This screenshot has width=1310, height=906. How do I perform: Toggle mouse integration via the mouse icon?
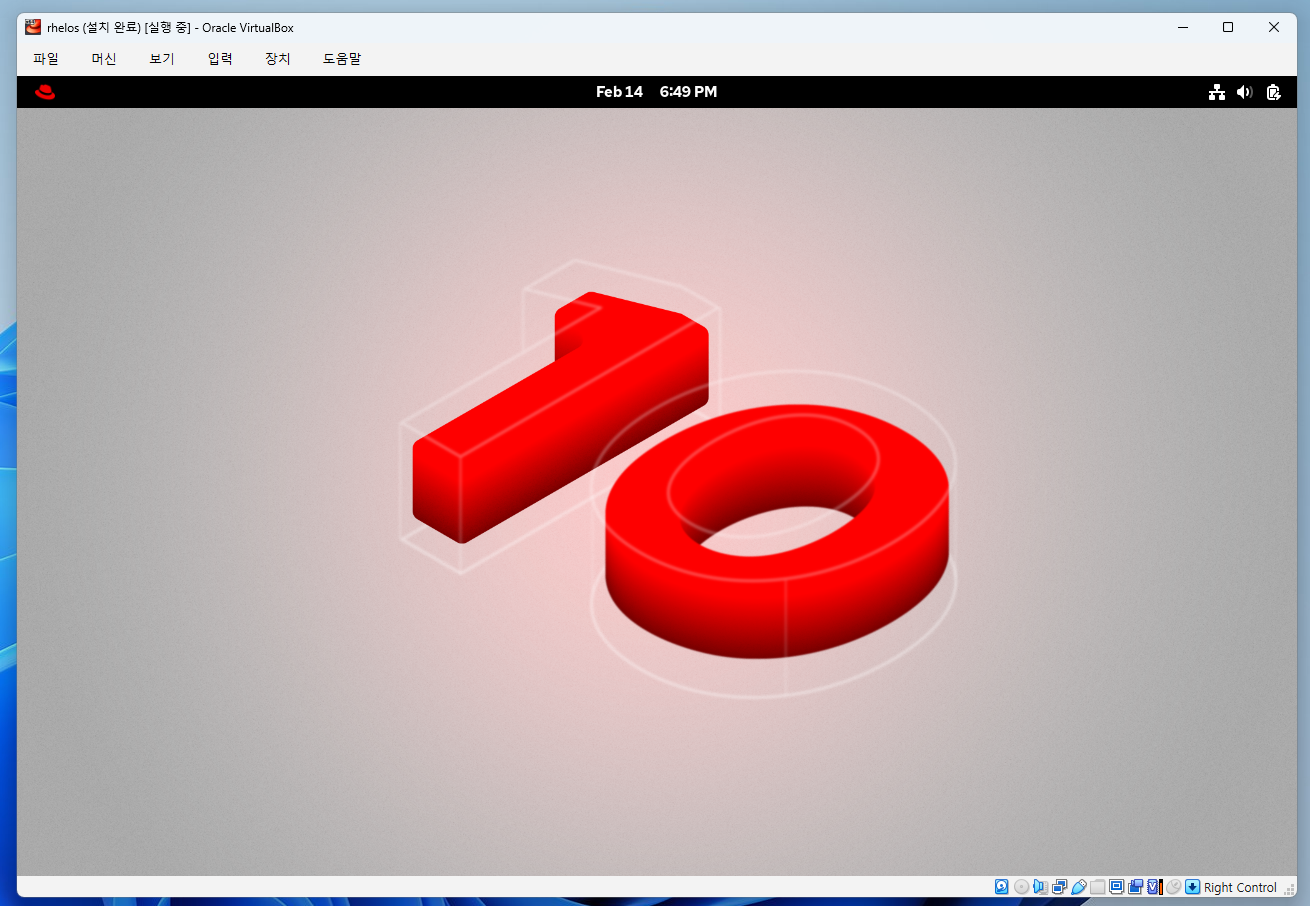tap(1172, 887)
